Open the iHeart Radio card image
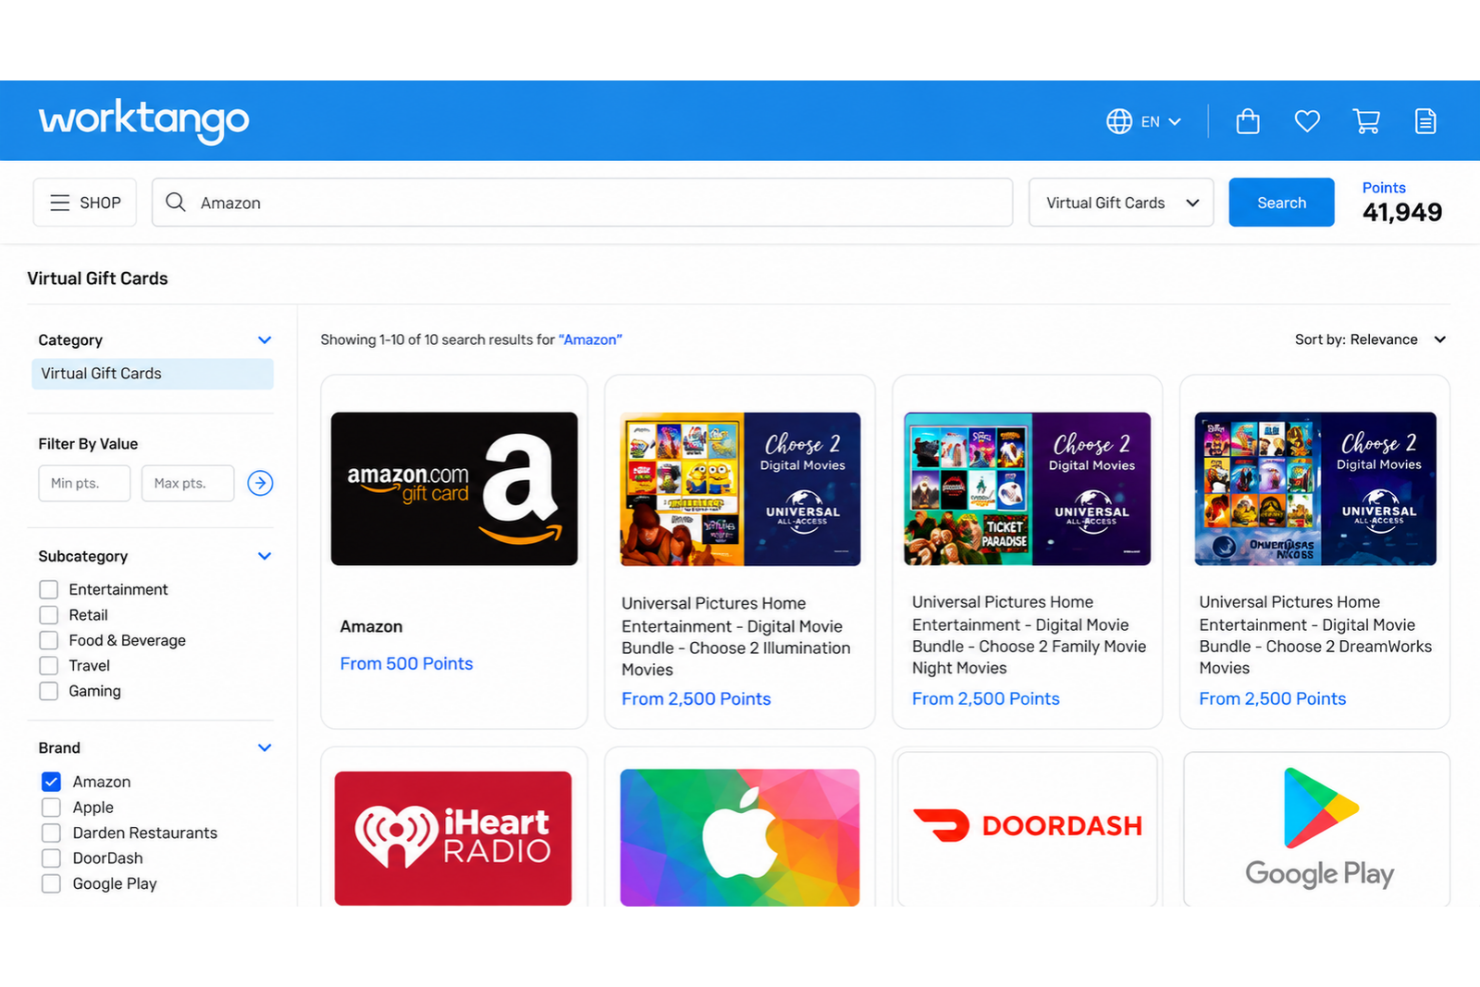The image size is (1480, 987). (453, 838)
